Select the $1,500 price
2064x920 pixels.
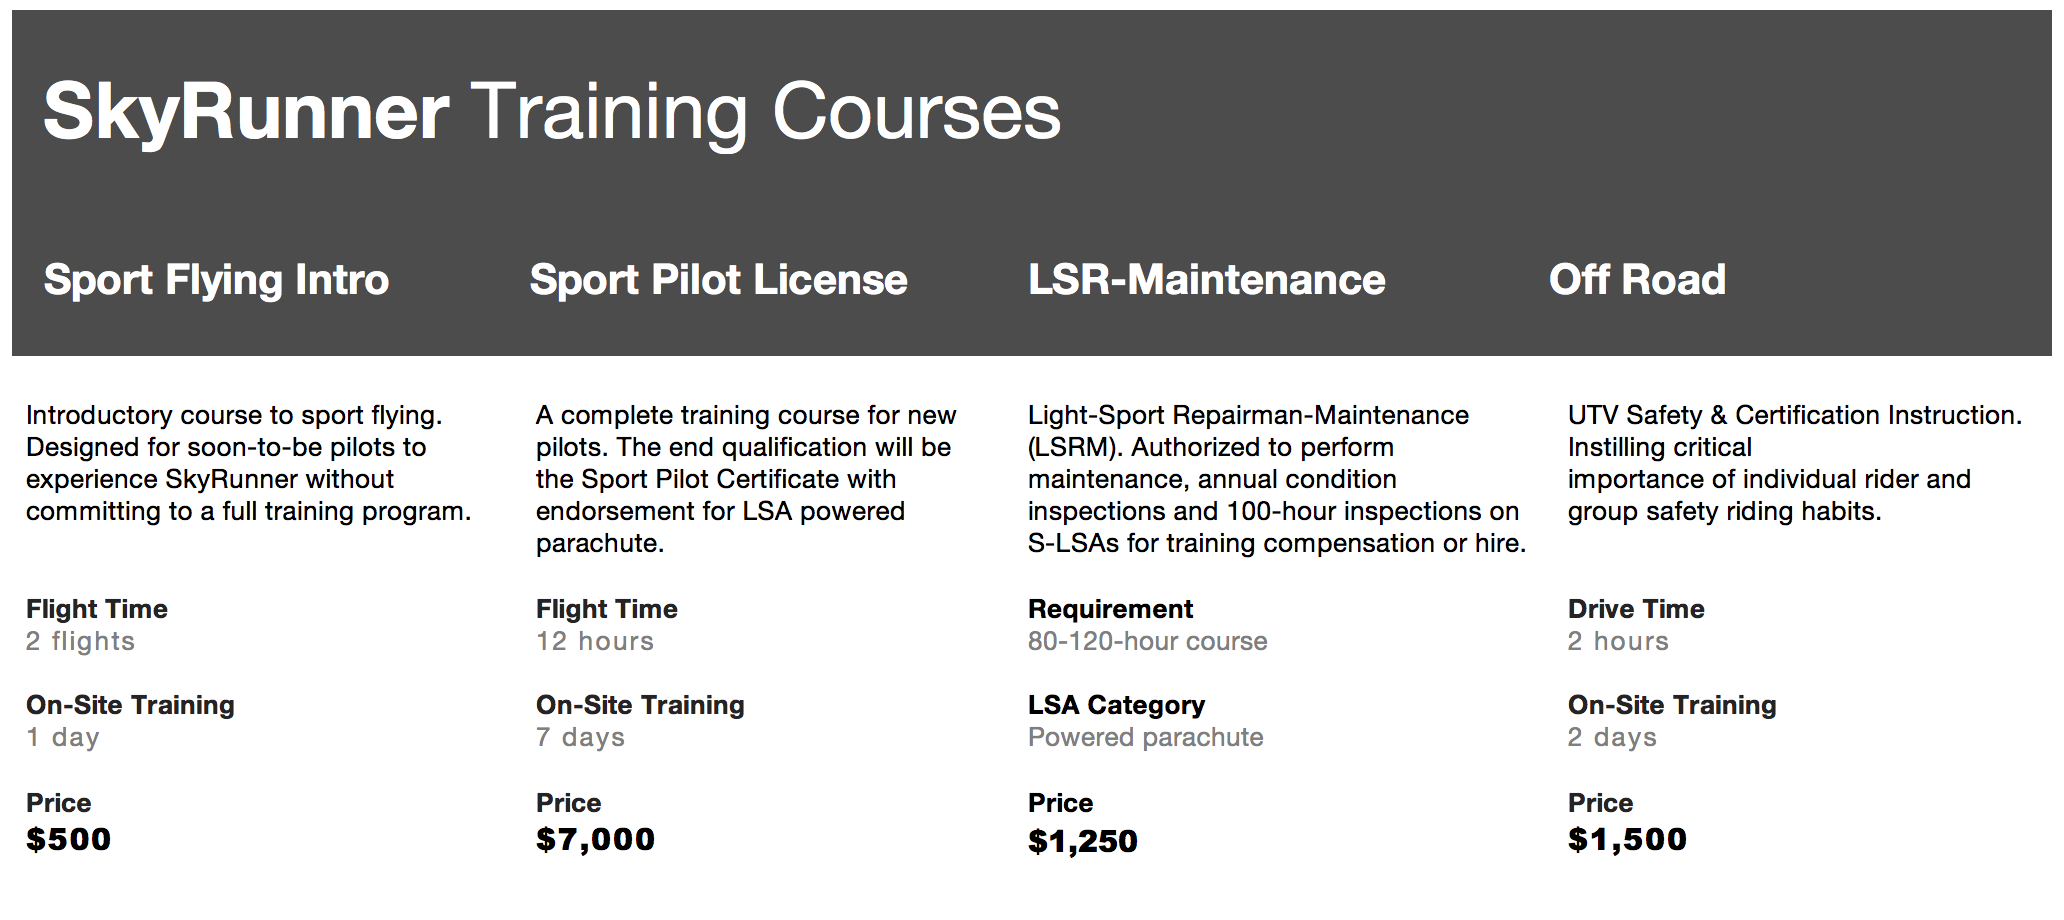pyautogui.click(x=1627, y=839)
